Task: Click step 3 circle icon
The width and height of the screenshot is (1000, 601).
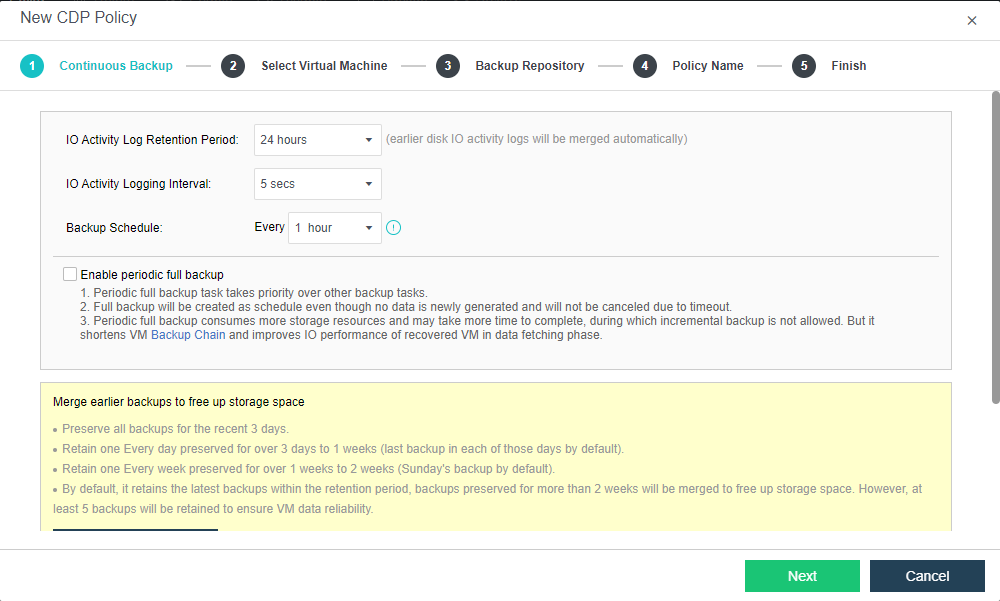Action: tap(447, 66)
